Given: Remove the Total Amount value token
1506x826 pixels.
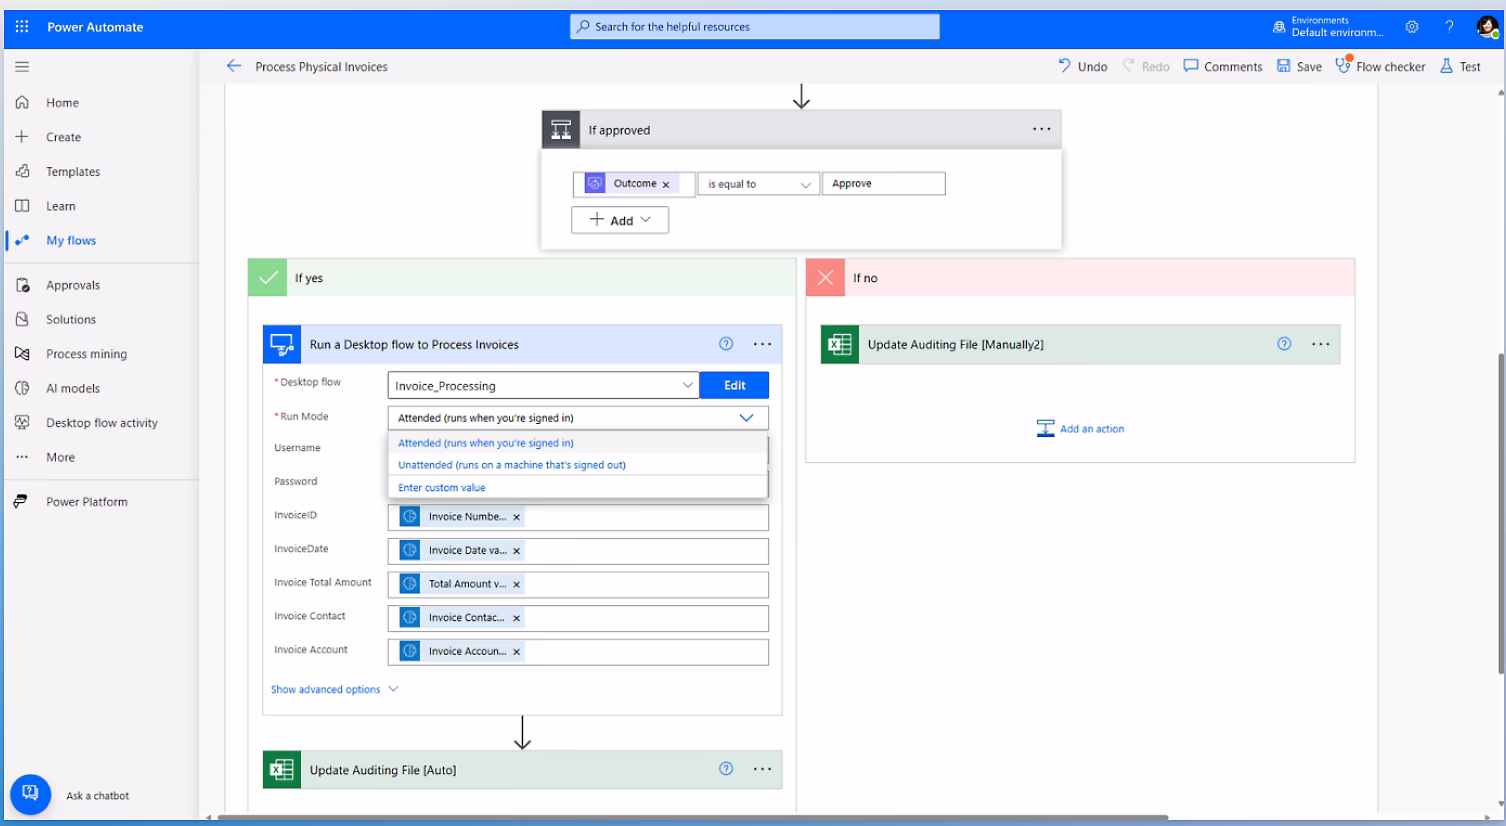Looking at the screenshot, I should [x=517, y=584].
